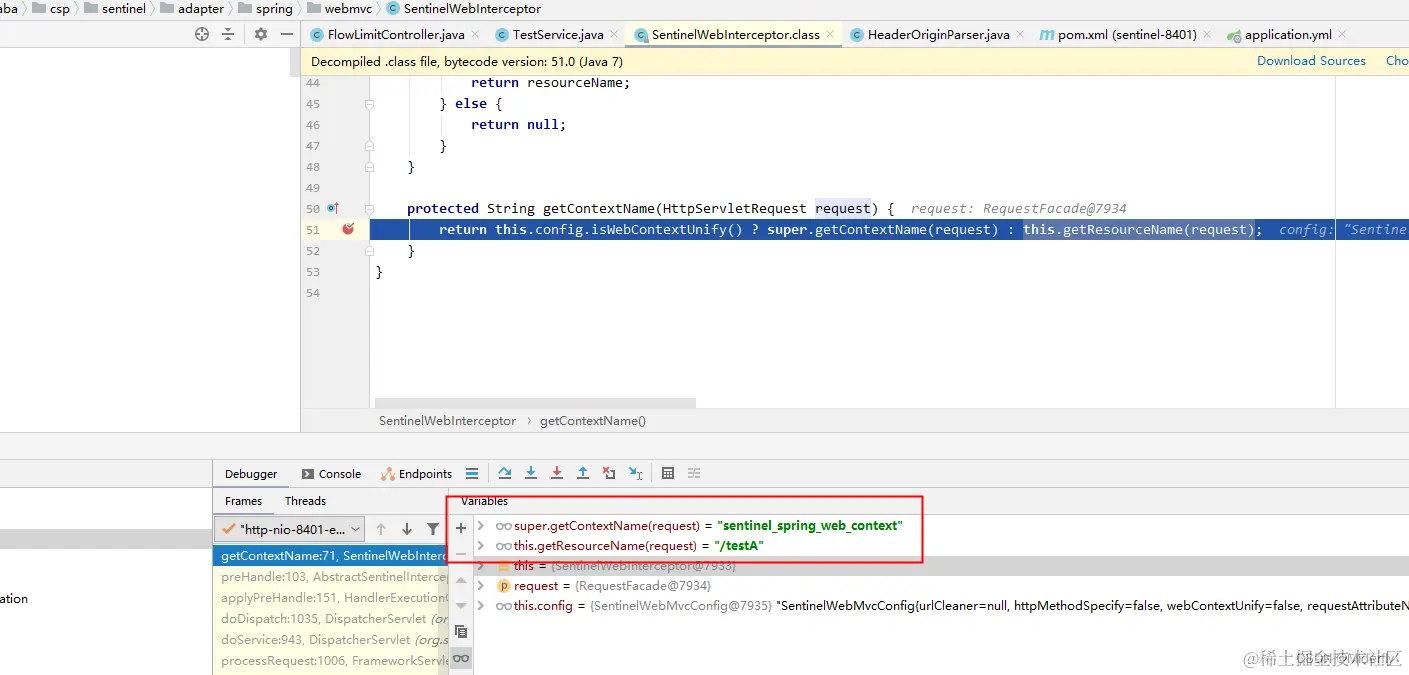Screen dimensions: 1409x675
Task: Switch to the Endpoints tab
Action: click(416, 474)
